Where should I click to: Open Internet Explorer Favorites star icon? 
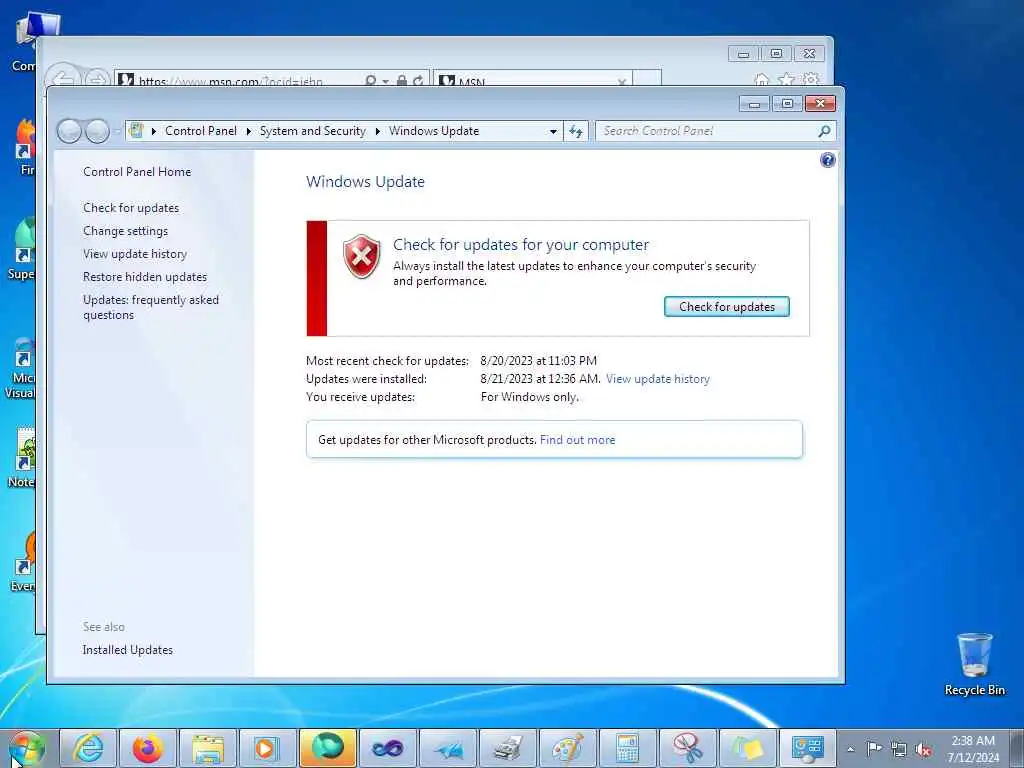786,80
